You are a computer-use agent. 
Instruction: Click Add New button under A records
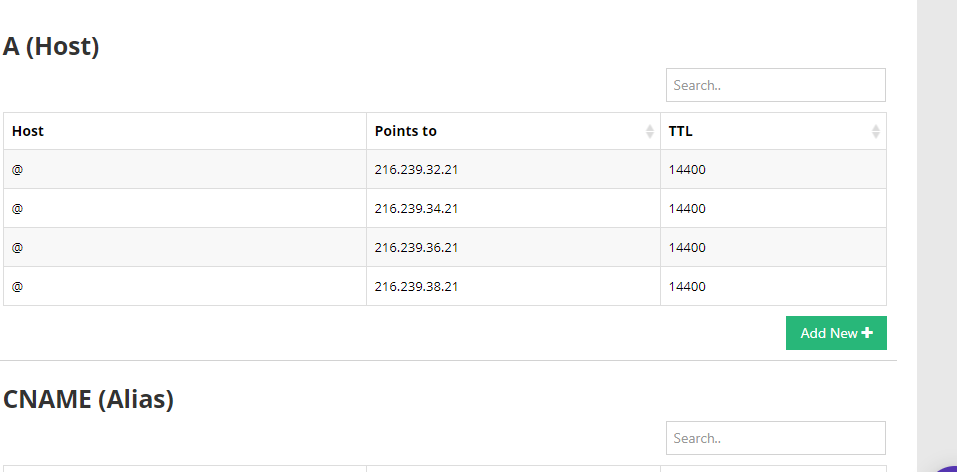(x=836, y=333)
